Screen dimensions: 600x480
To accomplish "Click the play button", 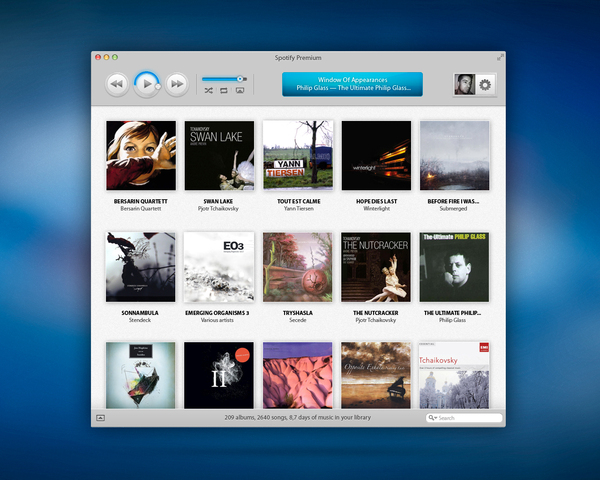I will (147, 84).
